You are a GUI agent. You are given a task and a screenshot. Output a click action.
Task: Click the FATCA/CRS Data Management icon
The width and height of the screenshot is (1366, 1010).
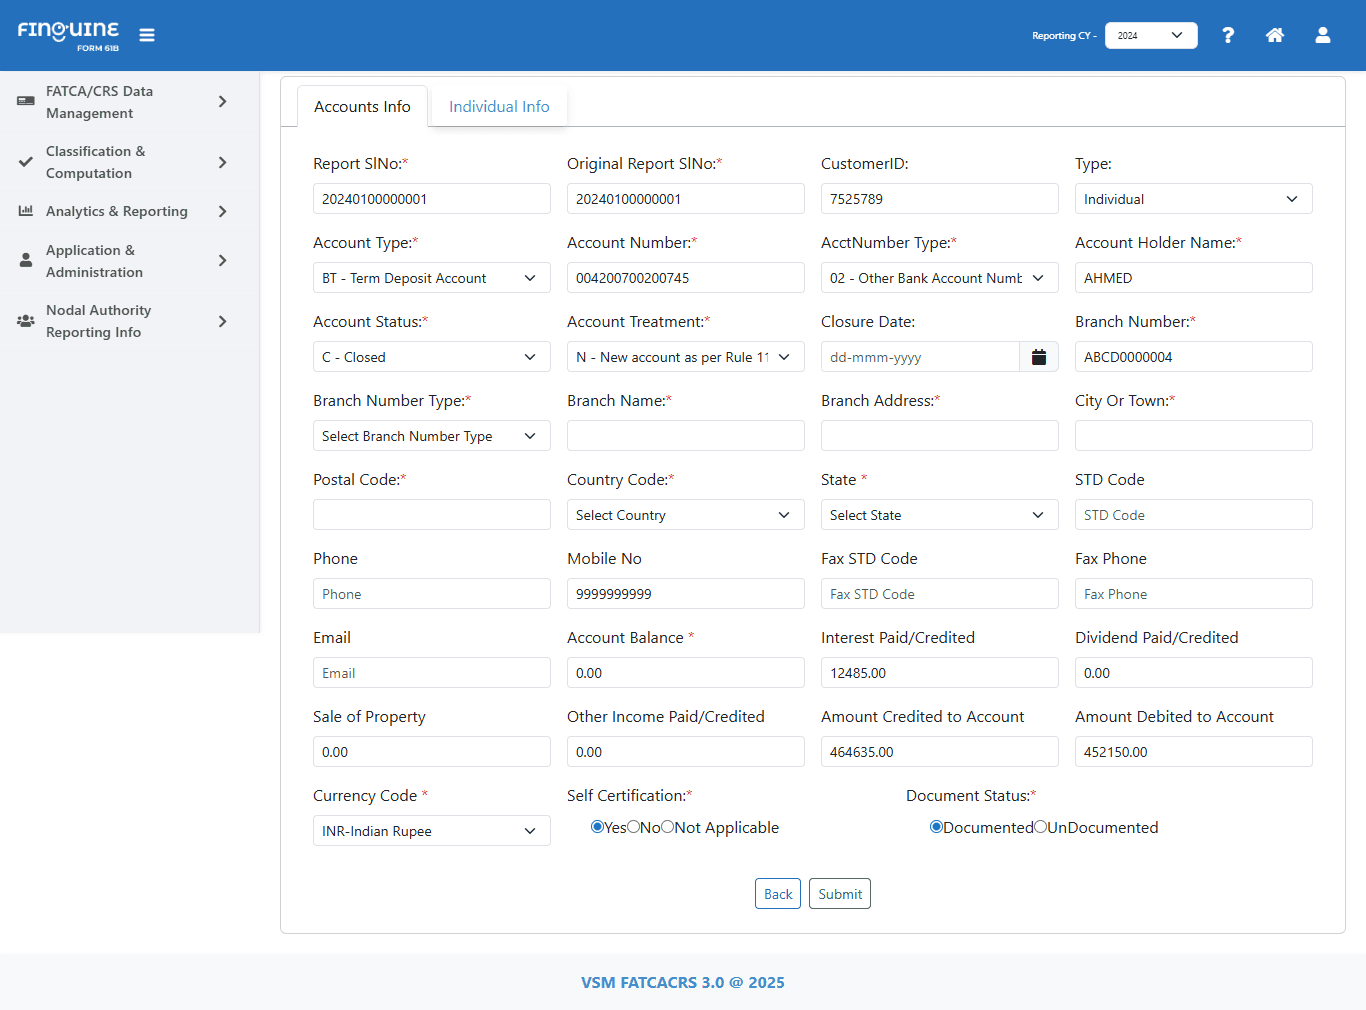pos(26,102)
